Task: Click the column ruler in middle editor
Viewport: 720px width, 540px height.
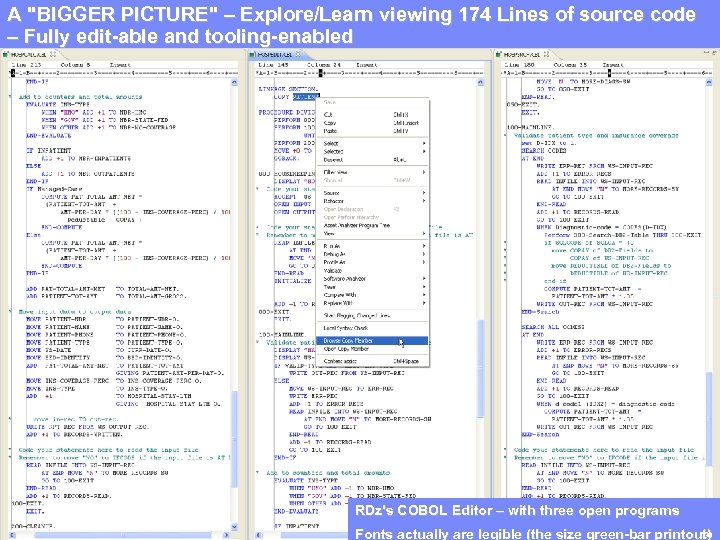Action: [x=370, y=73]
